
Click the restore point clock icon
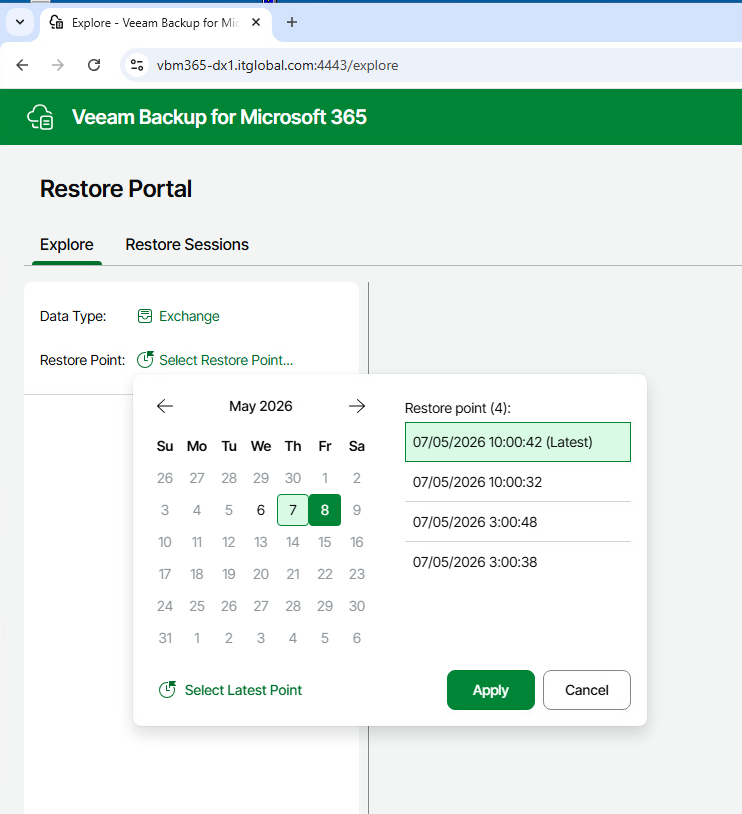tap(145, 359)
